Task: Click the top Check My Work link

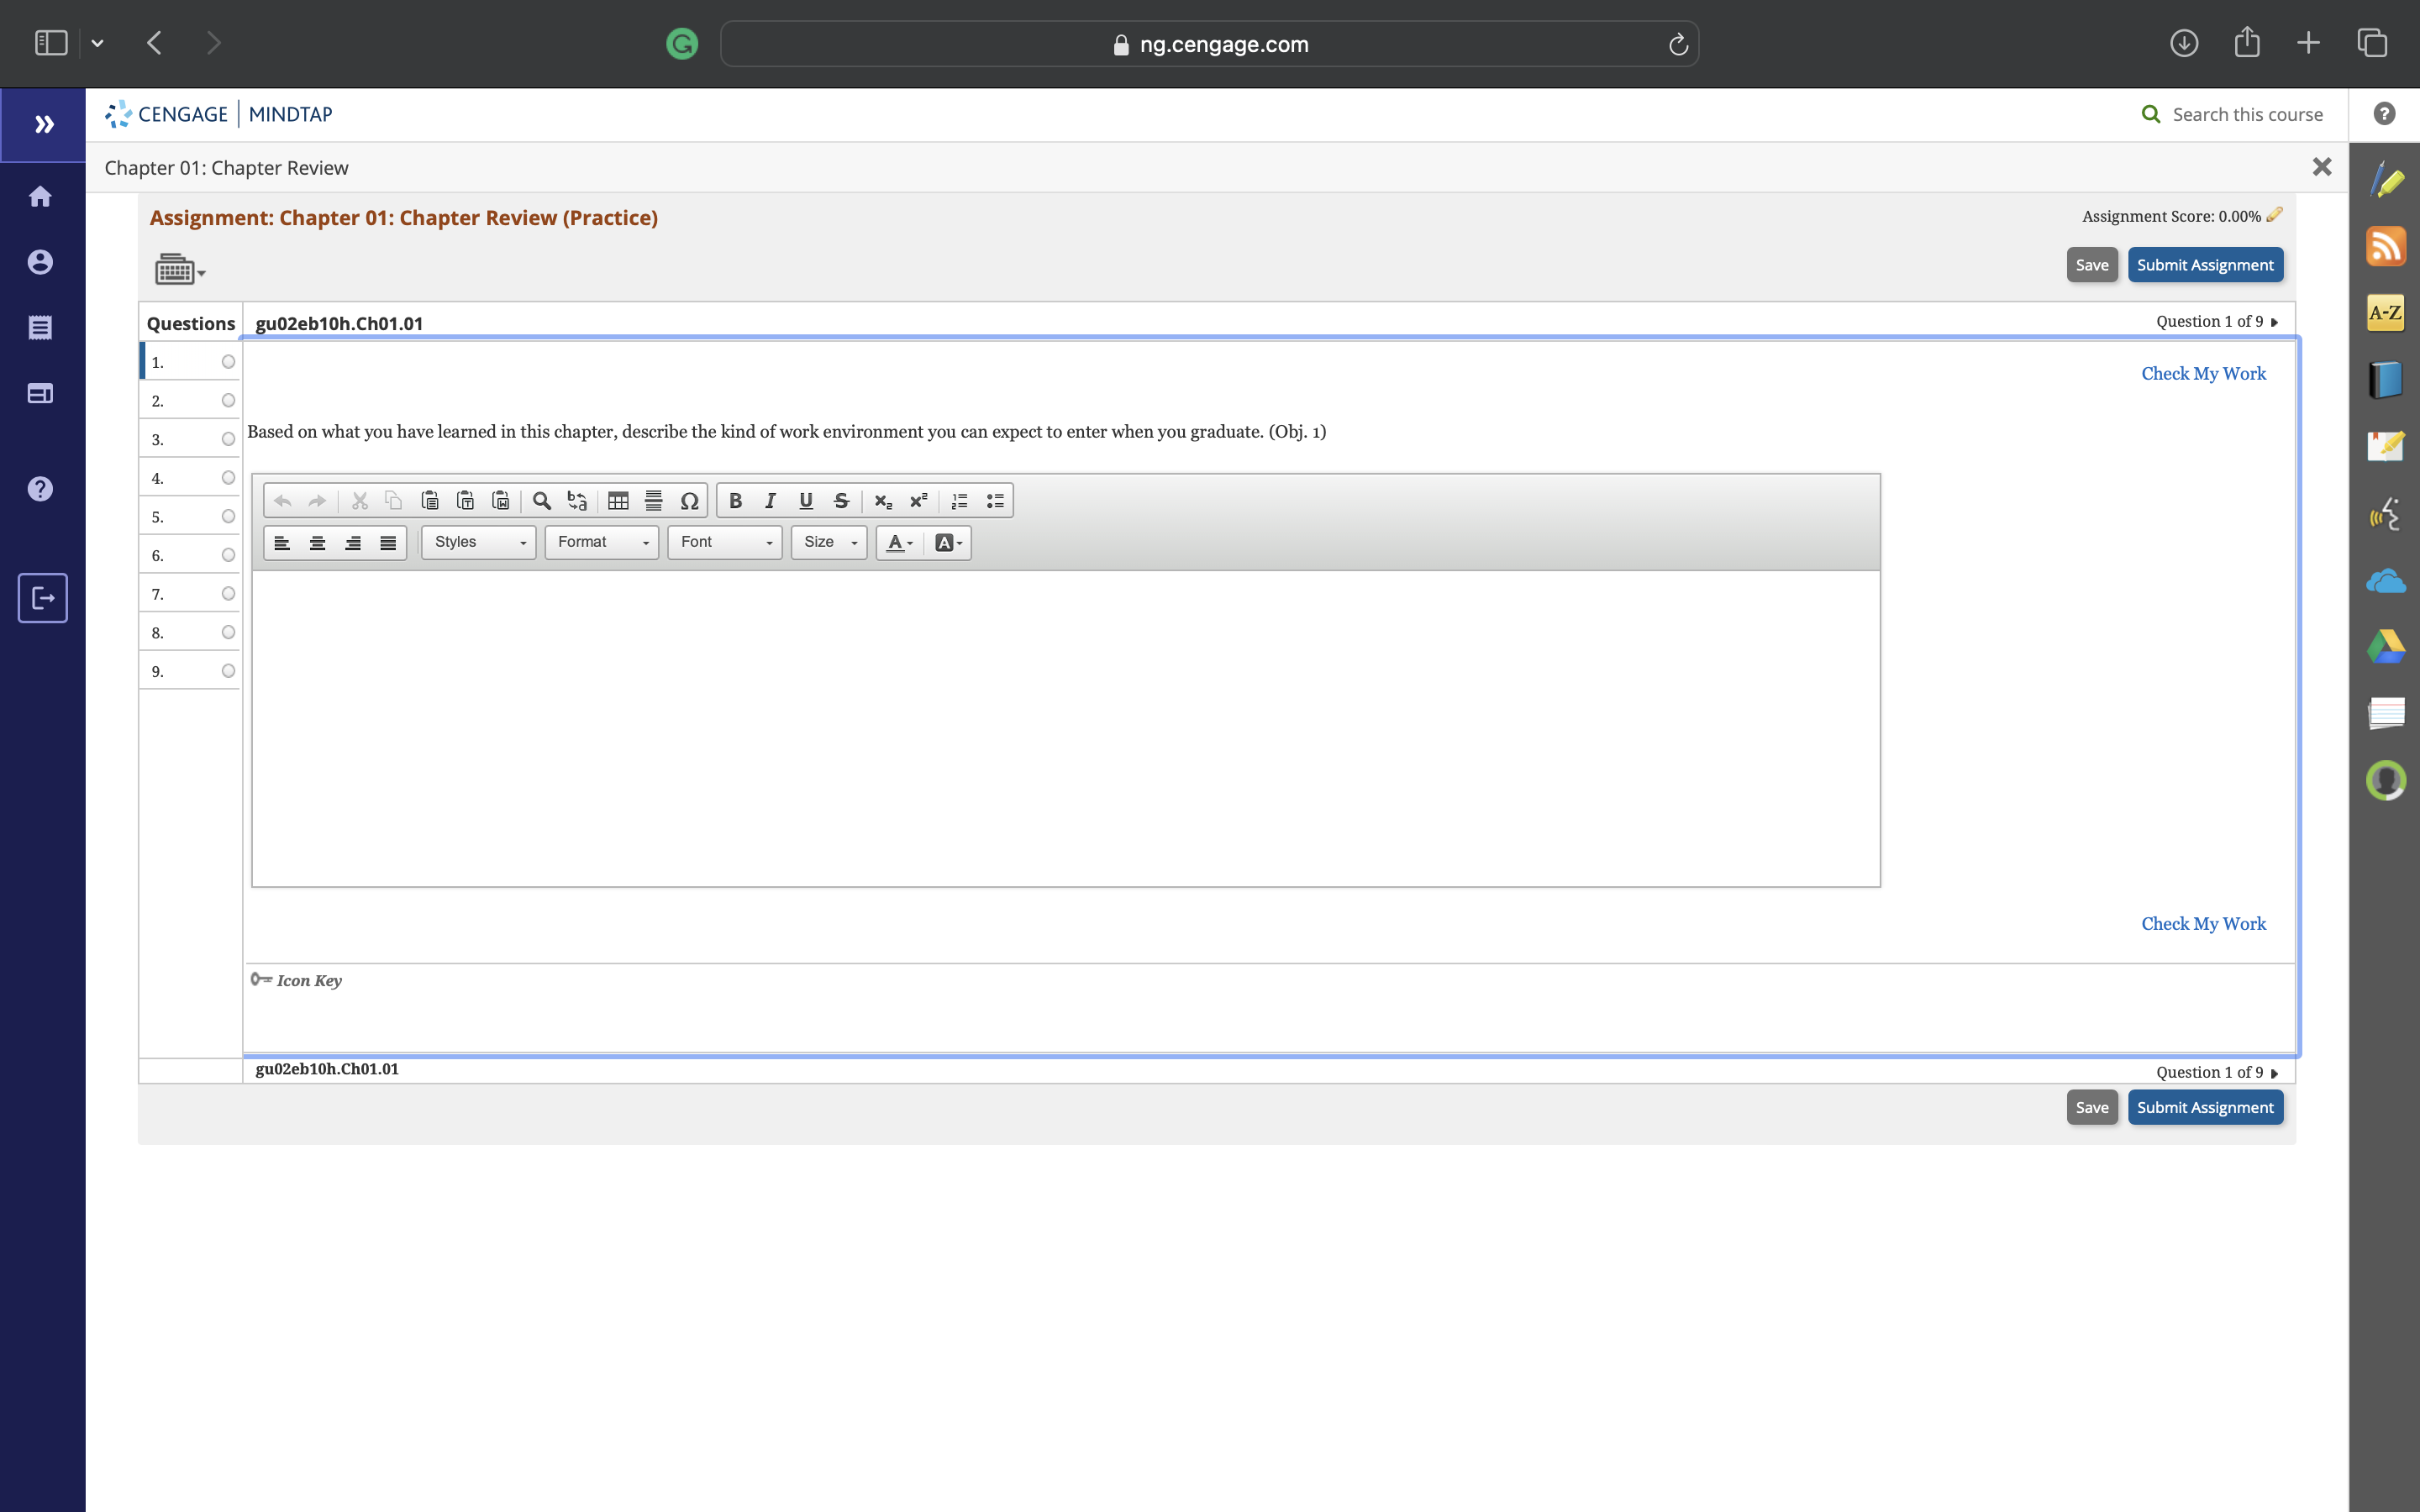Action: [x=2203, y=374]
